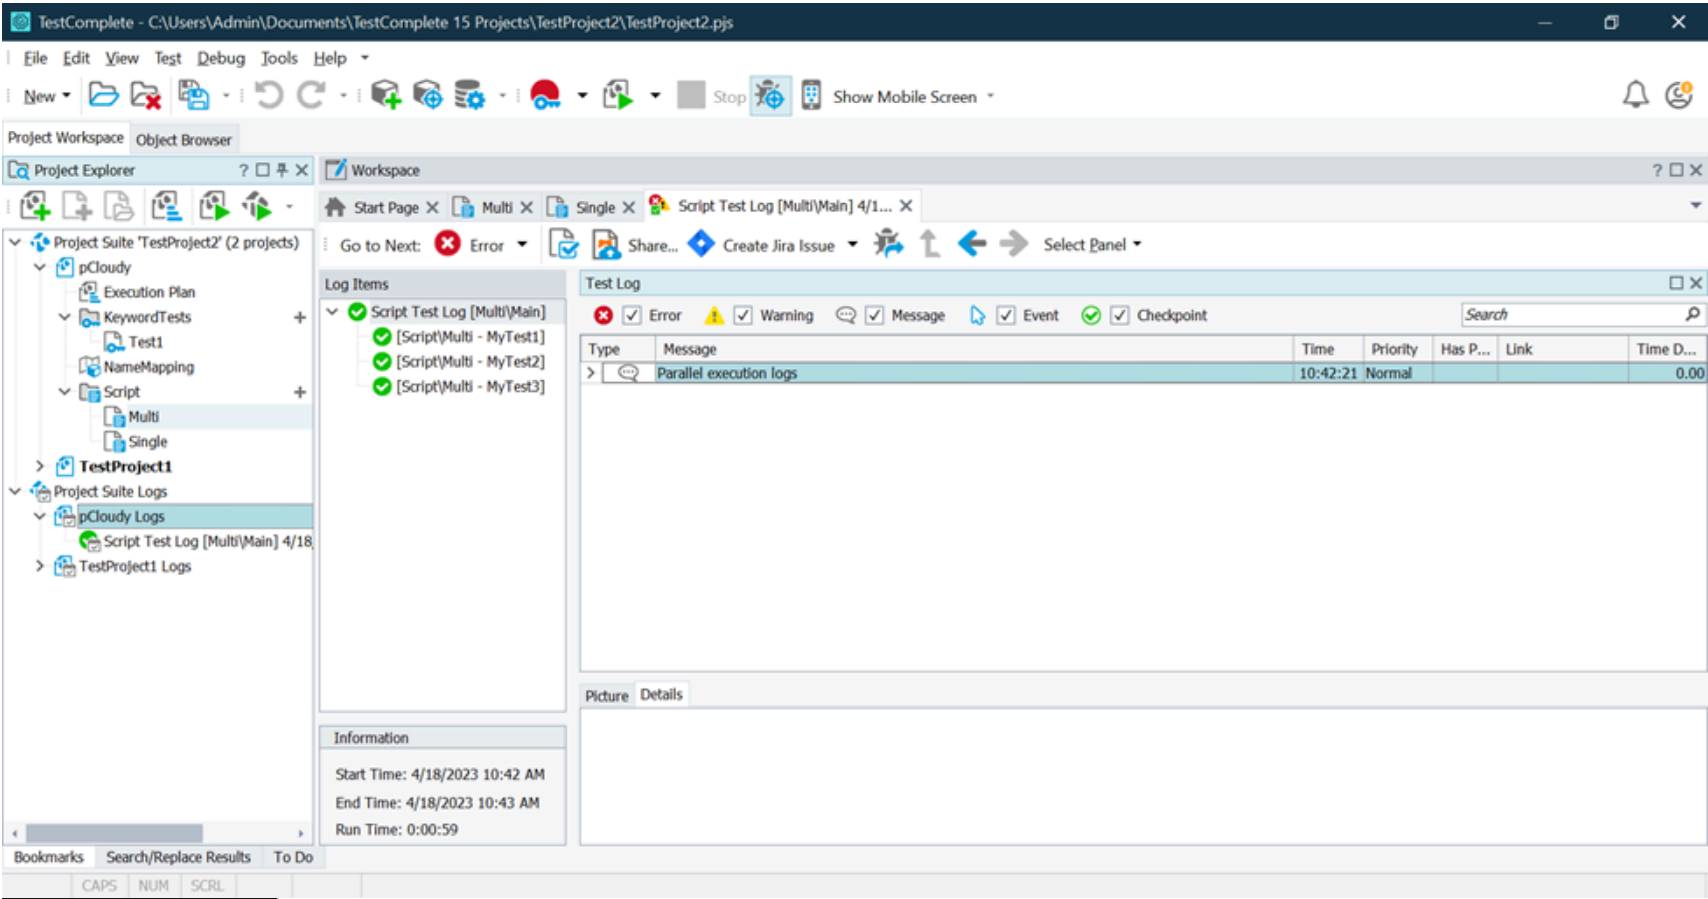Click the notifications bell icon
This screenshot has width=1708, height=899.
(x=1635, y=96)
